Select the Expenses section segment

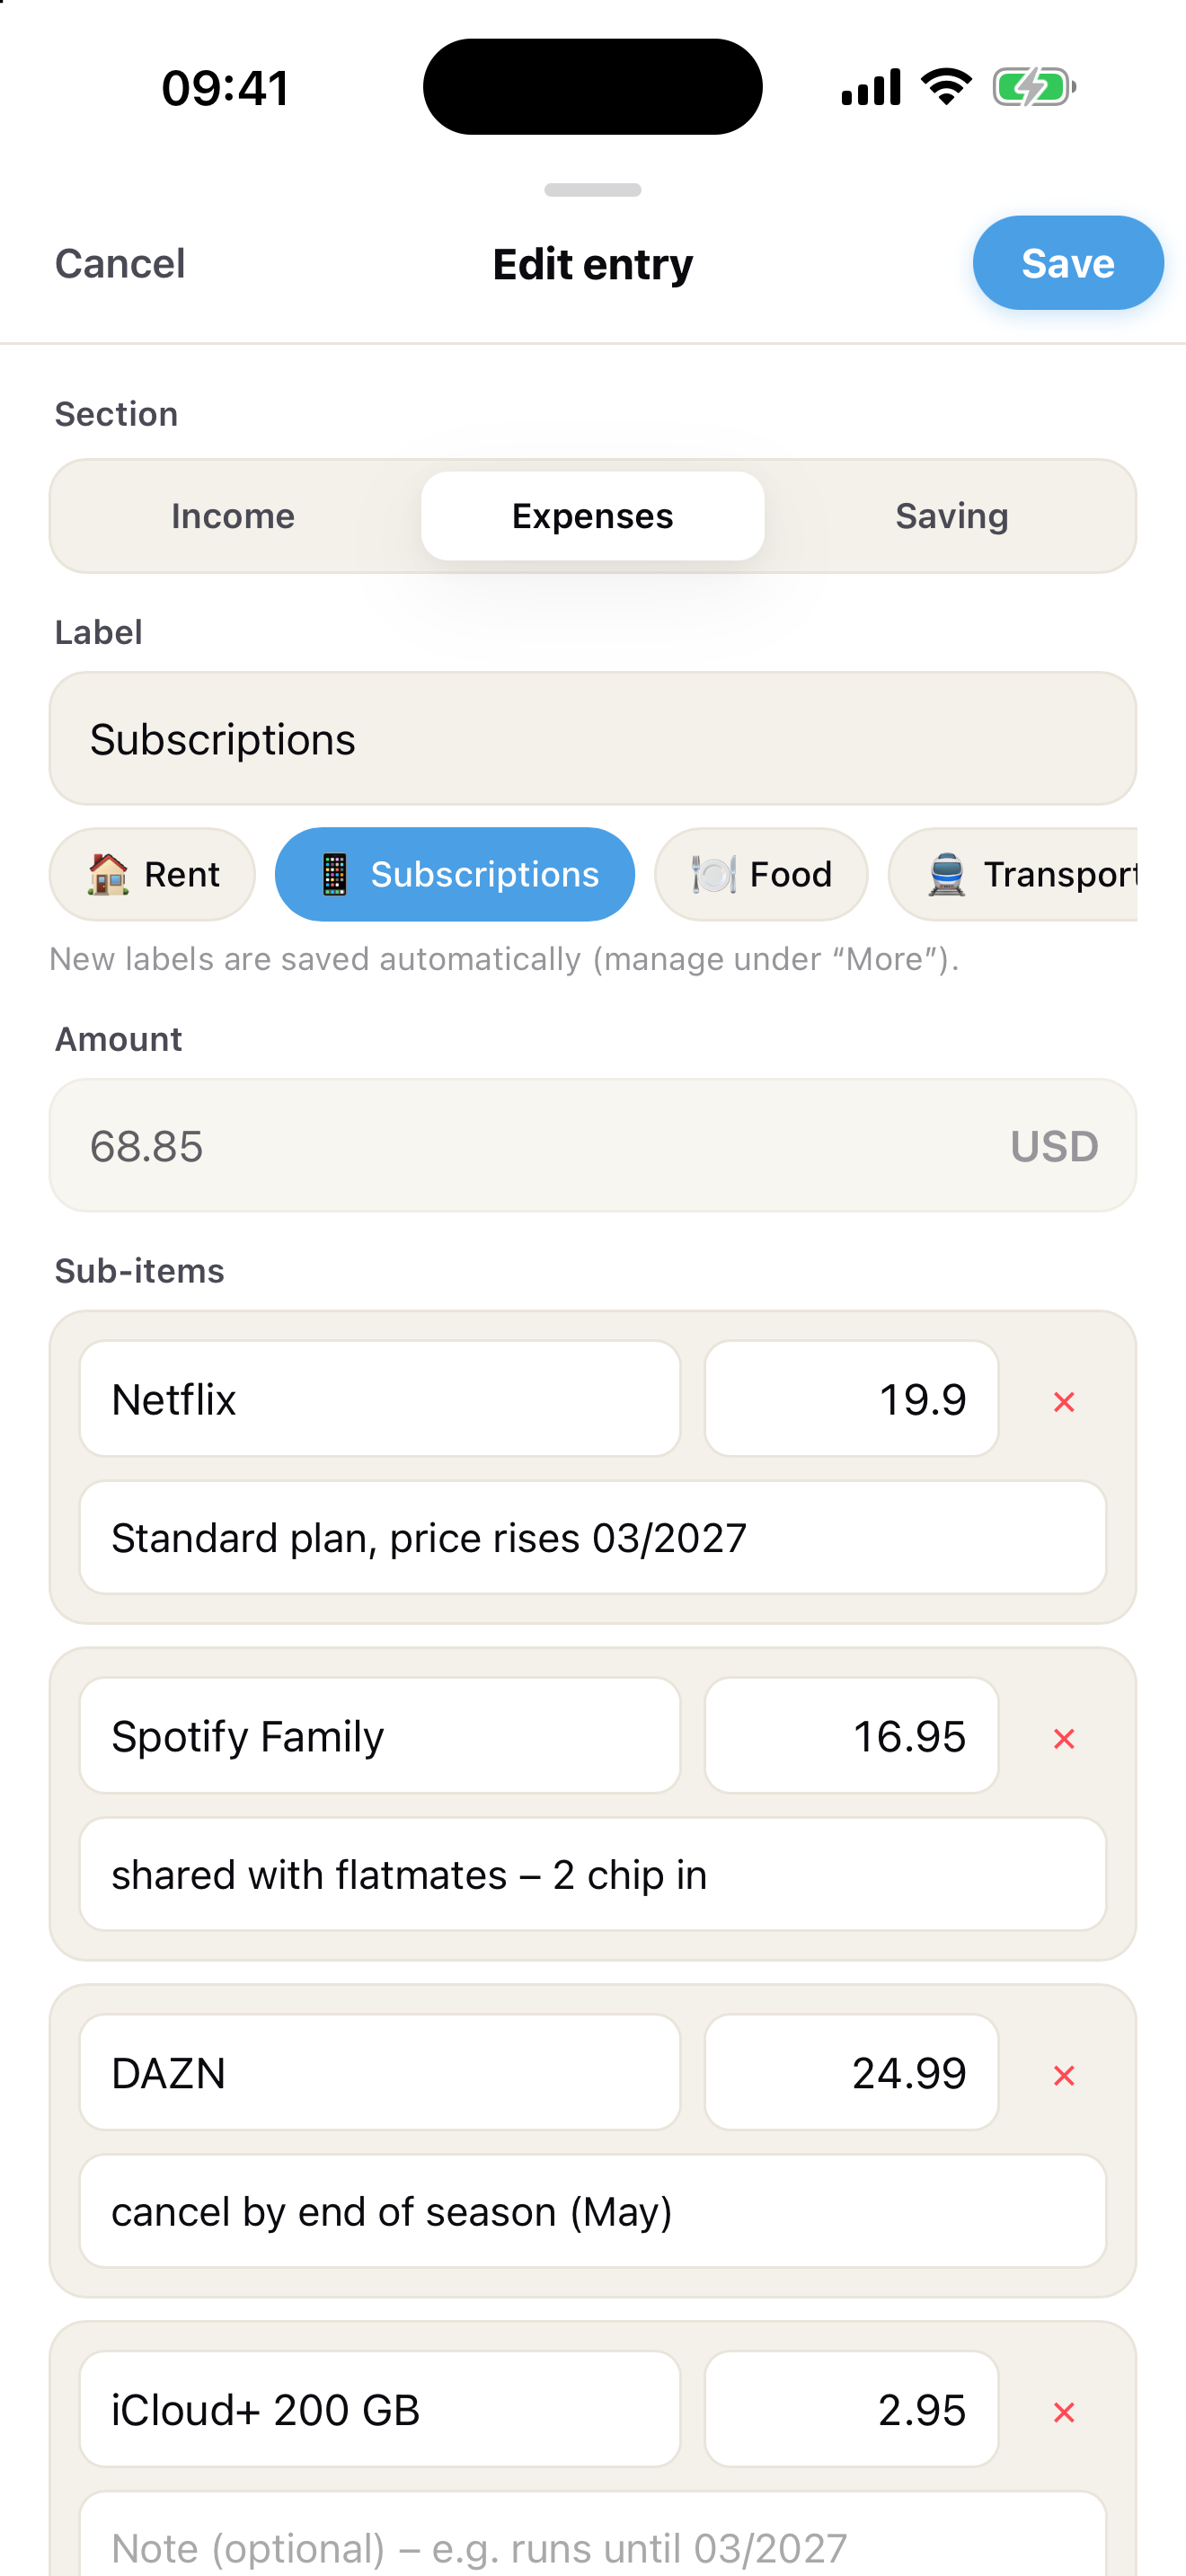[593, 516]
